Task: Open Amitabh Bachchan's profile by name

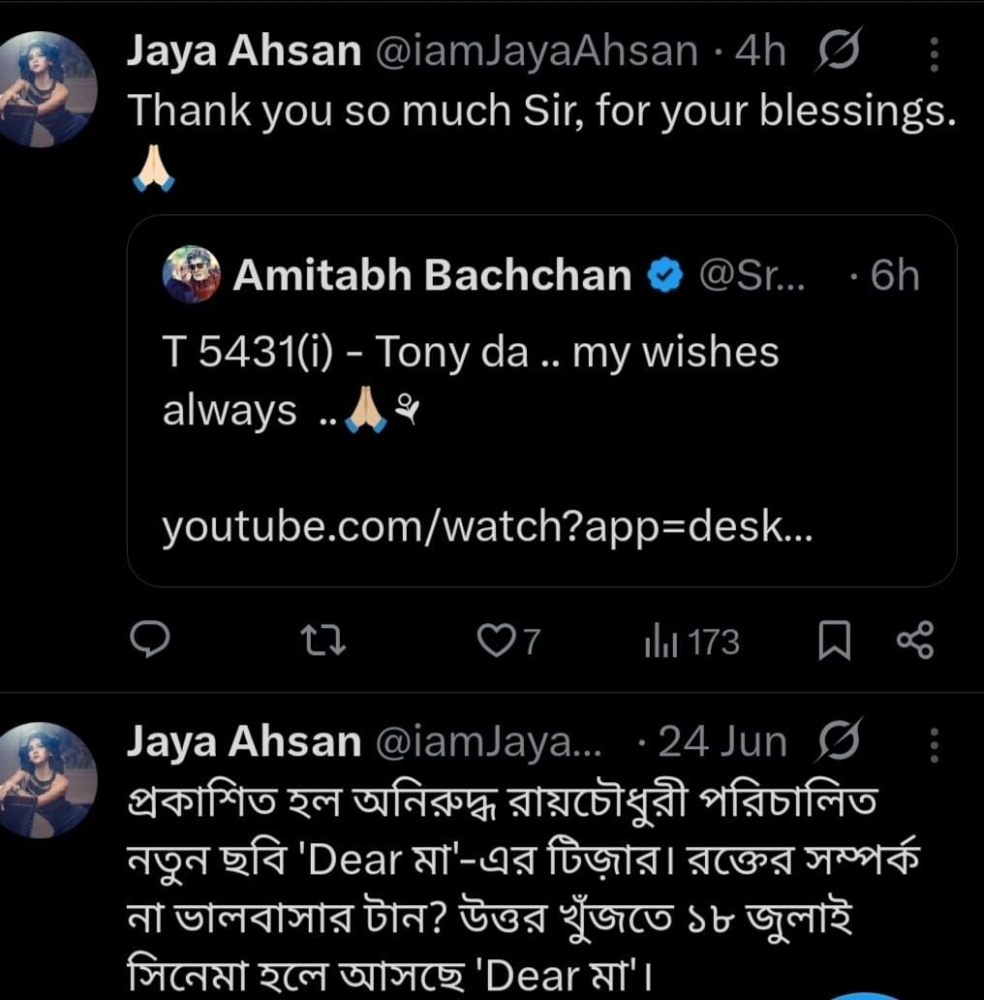Action: pyautogui.click(x=432, y=276)
